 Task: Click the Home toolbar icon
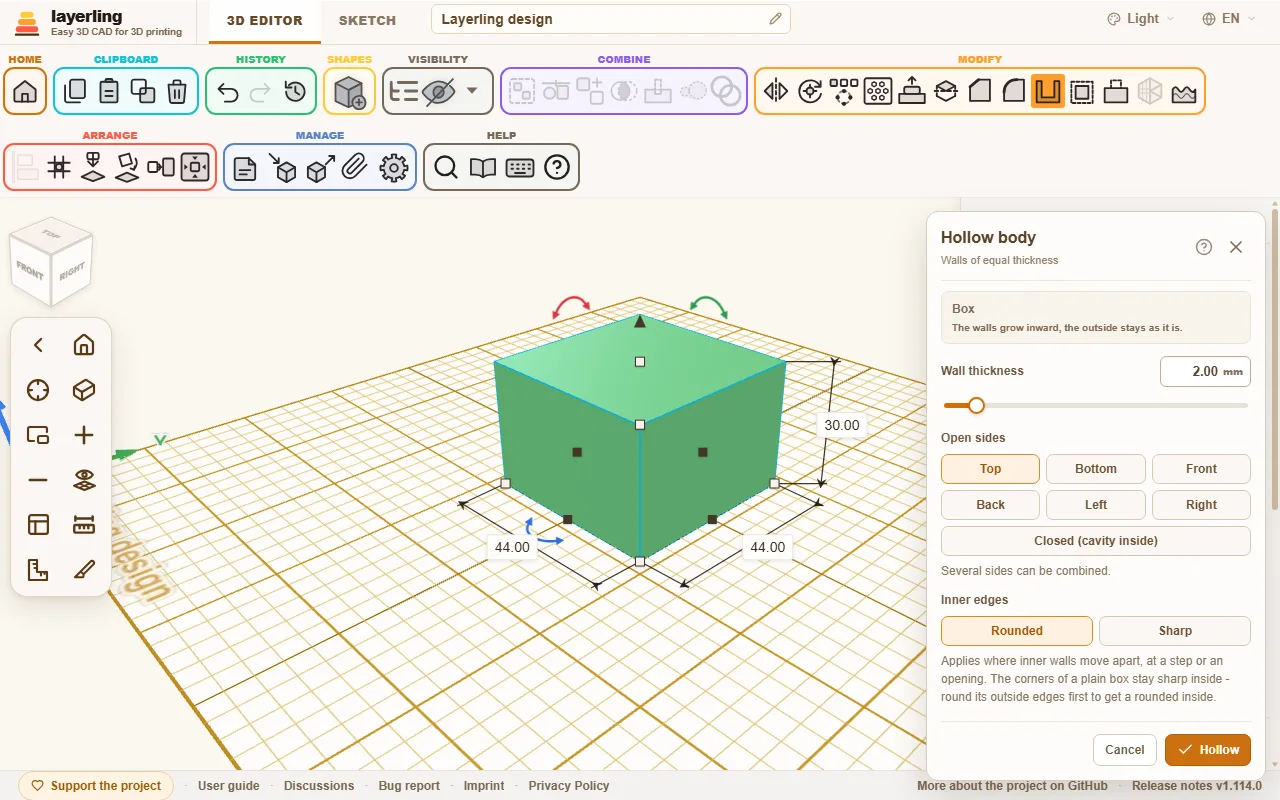[25, 91]
